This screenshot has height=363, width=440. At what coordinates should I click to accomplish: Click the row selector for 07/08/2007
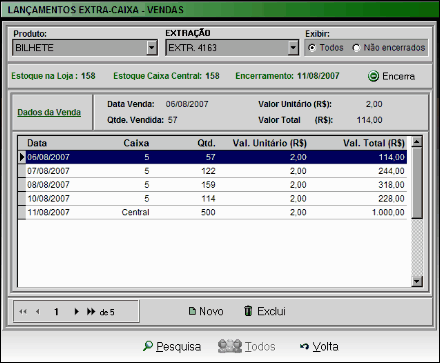[22, 171]
